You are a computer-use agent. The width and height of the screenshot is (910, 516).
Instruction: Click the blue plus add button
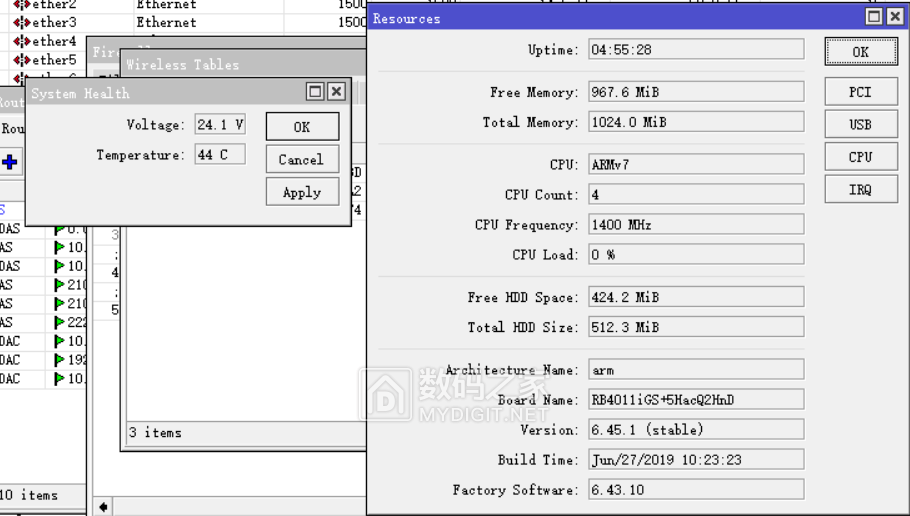pyautogui.click(x=10, y=161)
